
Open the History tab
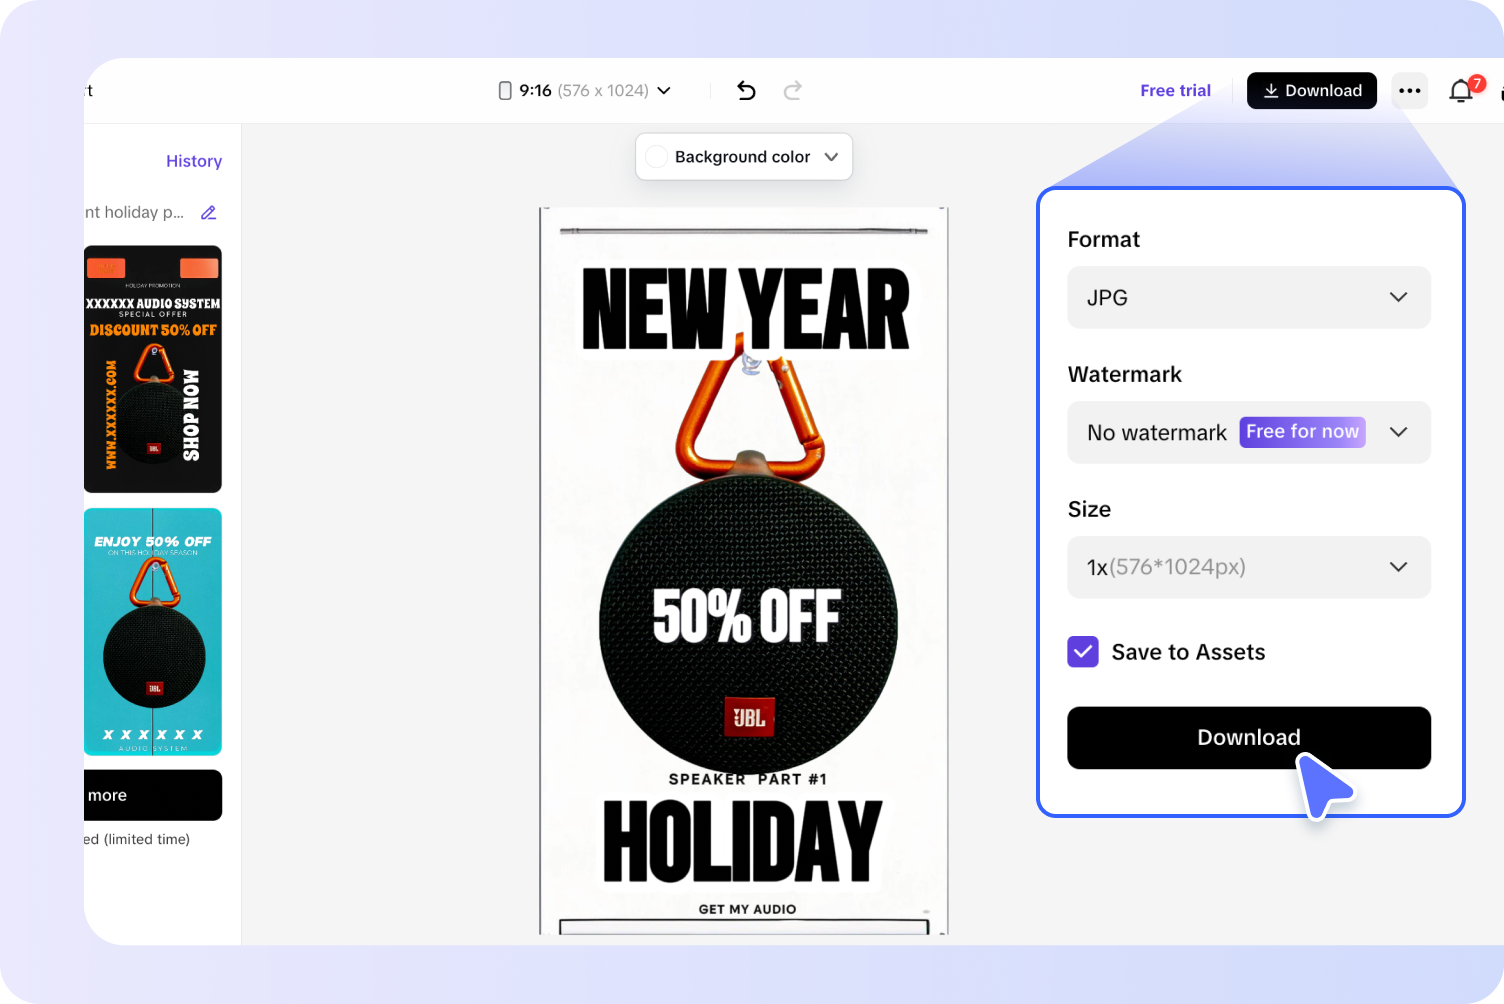[x=194, y=161]
